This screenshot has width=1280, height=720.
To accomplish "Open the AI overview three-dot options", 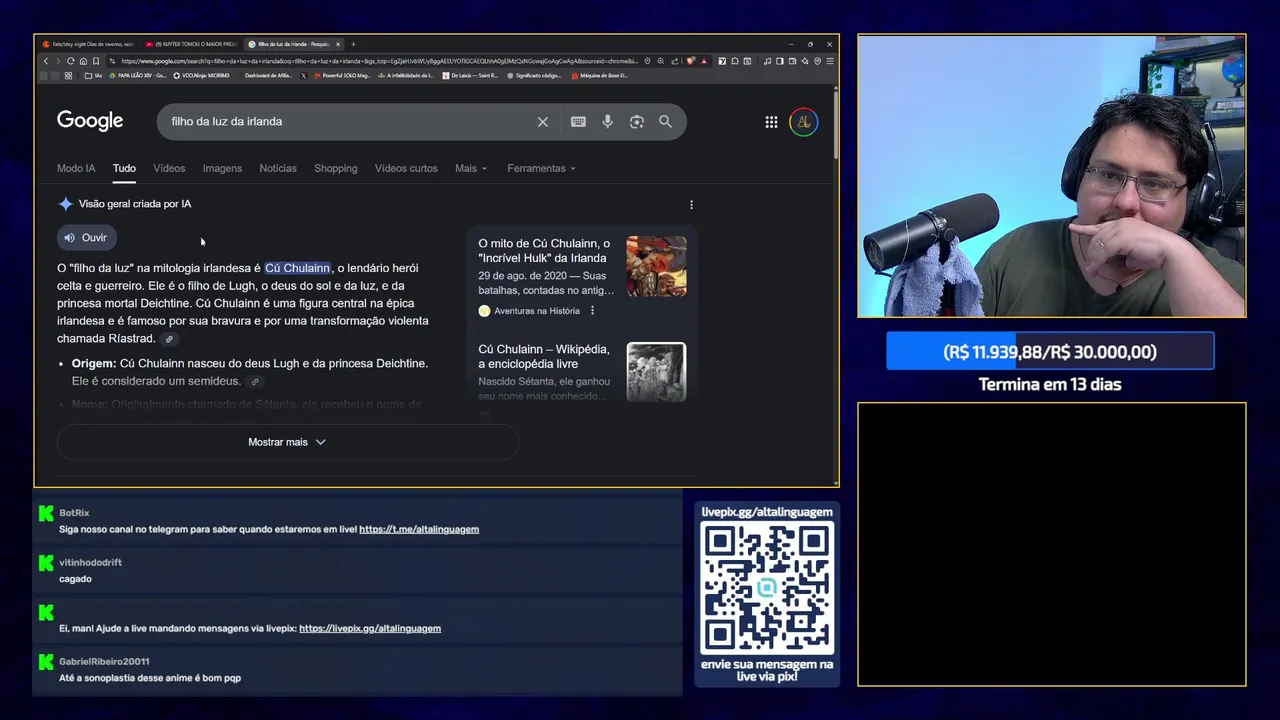I will [691, 204].
